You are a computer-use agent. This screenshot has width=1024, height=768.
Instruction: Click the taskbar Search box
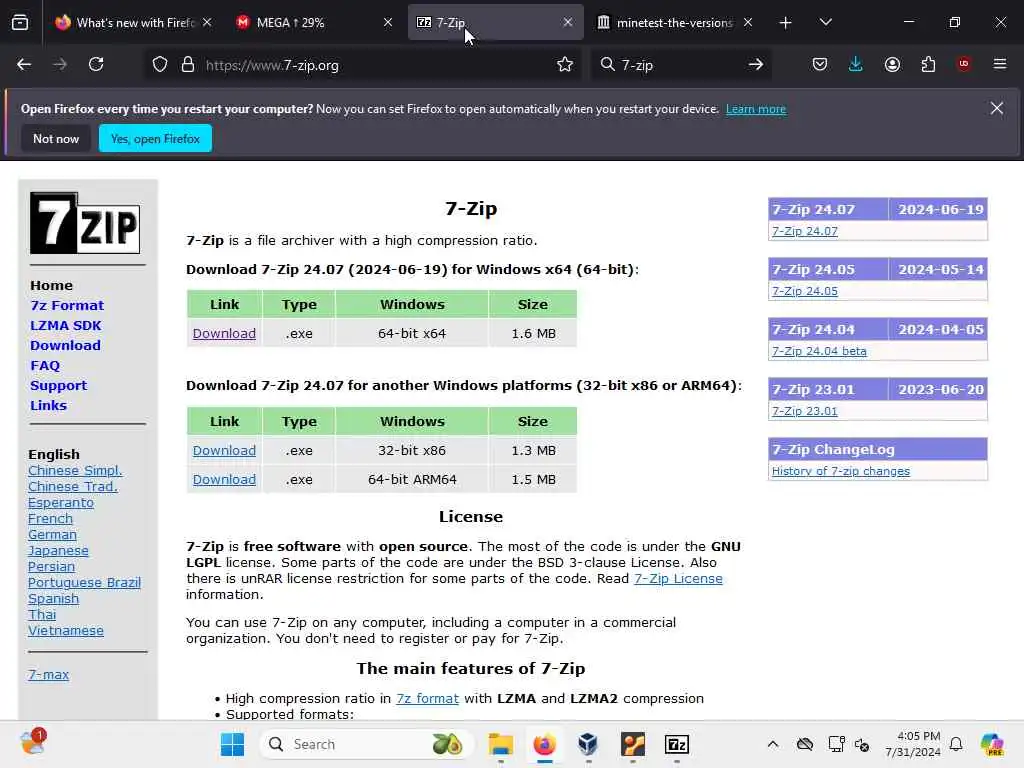coord(366,744)
